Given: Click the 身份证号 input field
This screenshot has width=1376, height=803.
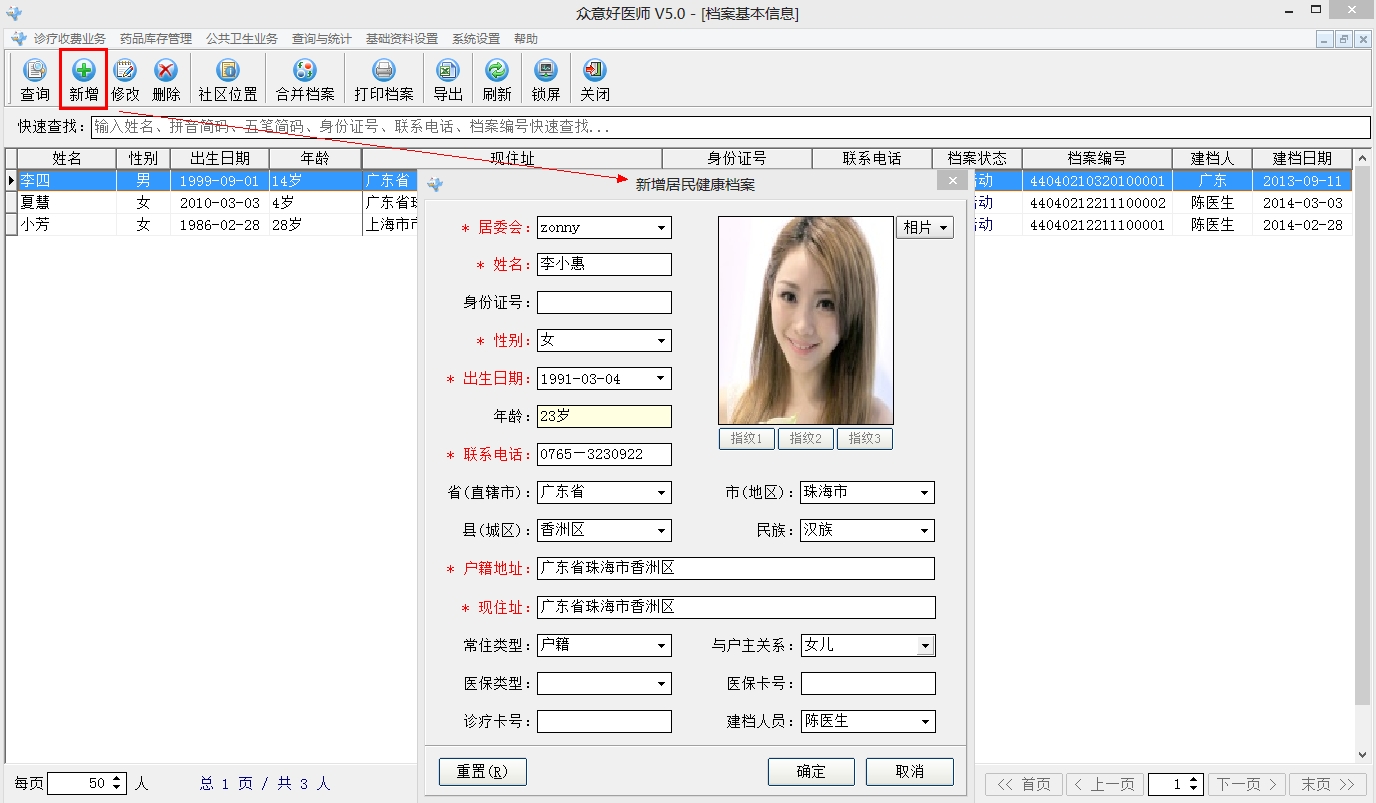Looking at the screenshot, I should [x=604, y=303].
